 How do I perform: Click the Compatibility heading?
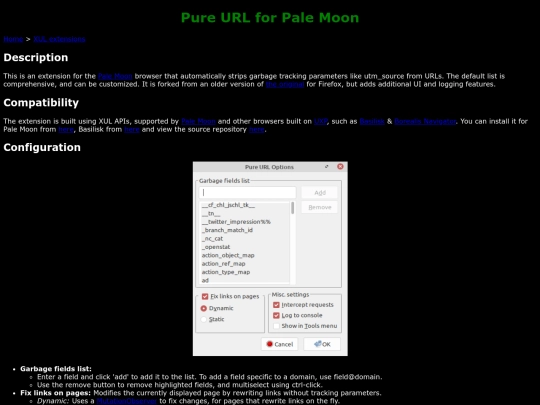41,103
